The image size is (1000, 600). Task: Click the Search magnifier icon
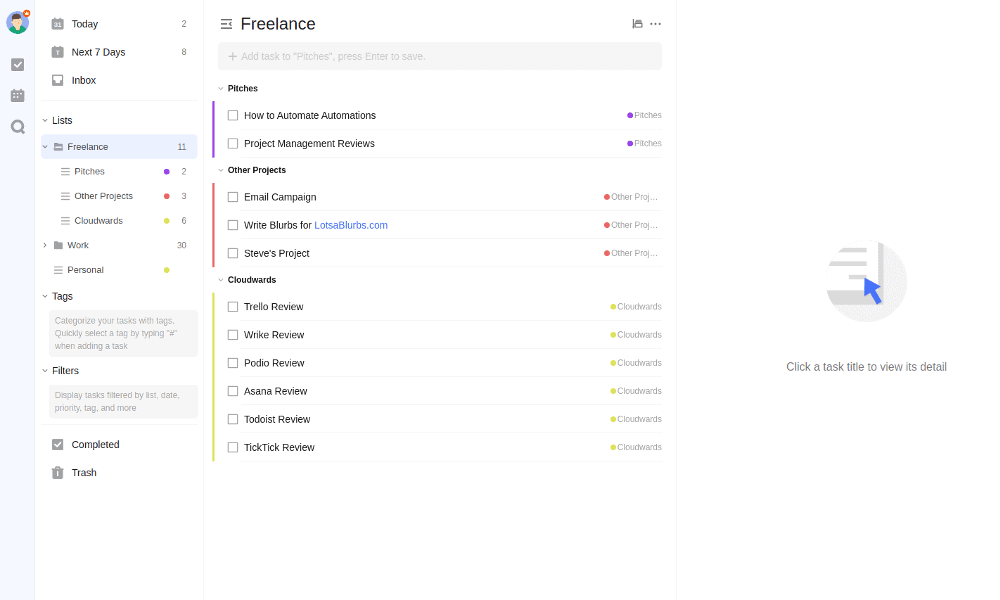(x=17, y=127)
